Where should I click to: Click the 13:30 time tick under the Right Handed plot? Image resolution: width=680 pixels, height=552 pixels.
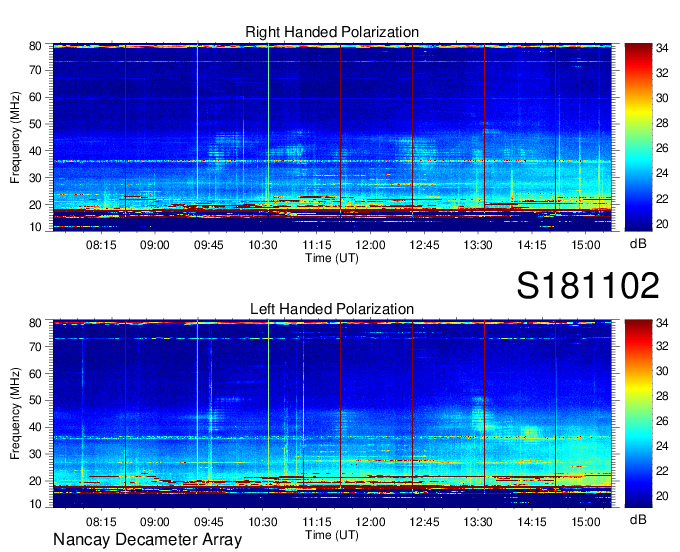(478, 245)
